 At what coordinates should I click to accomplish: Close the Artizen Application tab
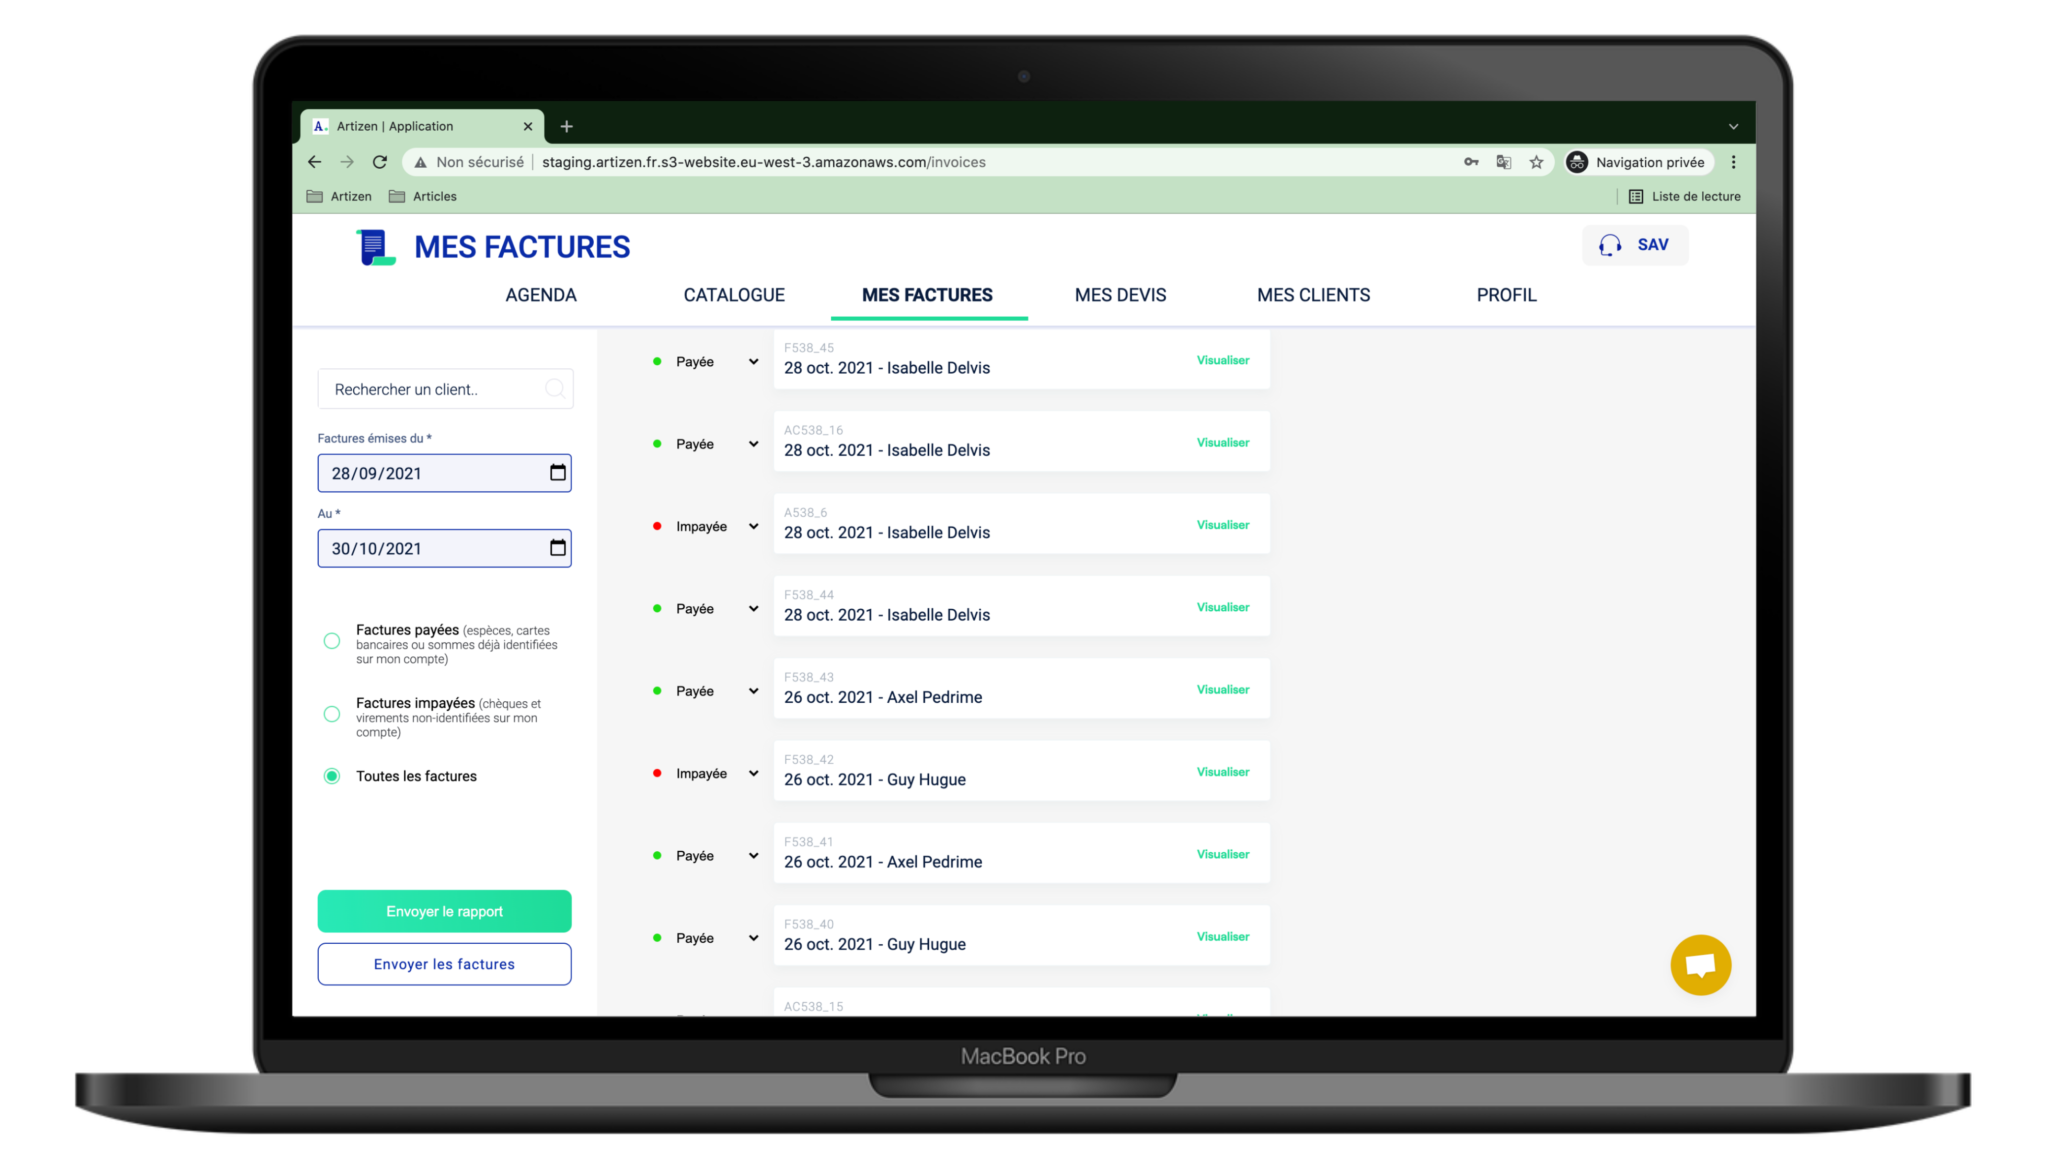(x=528, y=126)
